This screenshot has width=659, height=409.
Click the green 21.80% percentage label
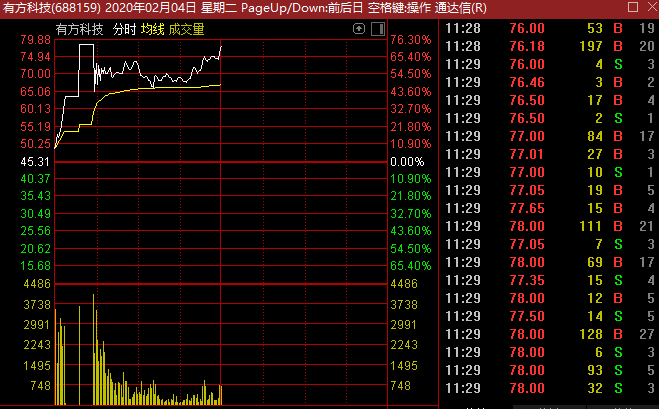pos(411,196)
